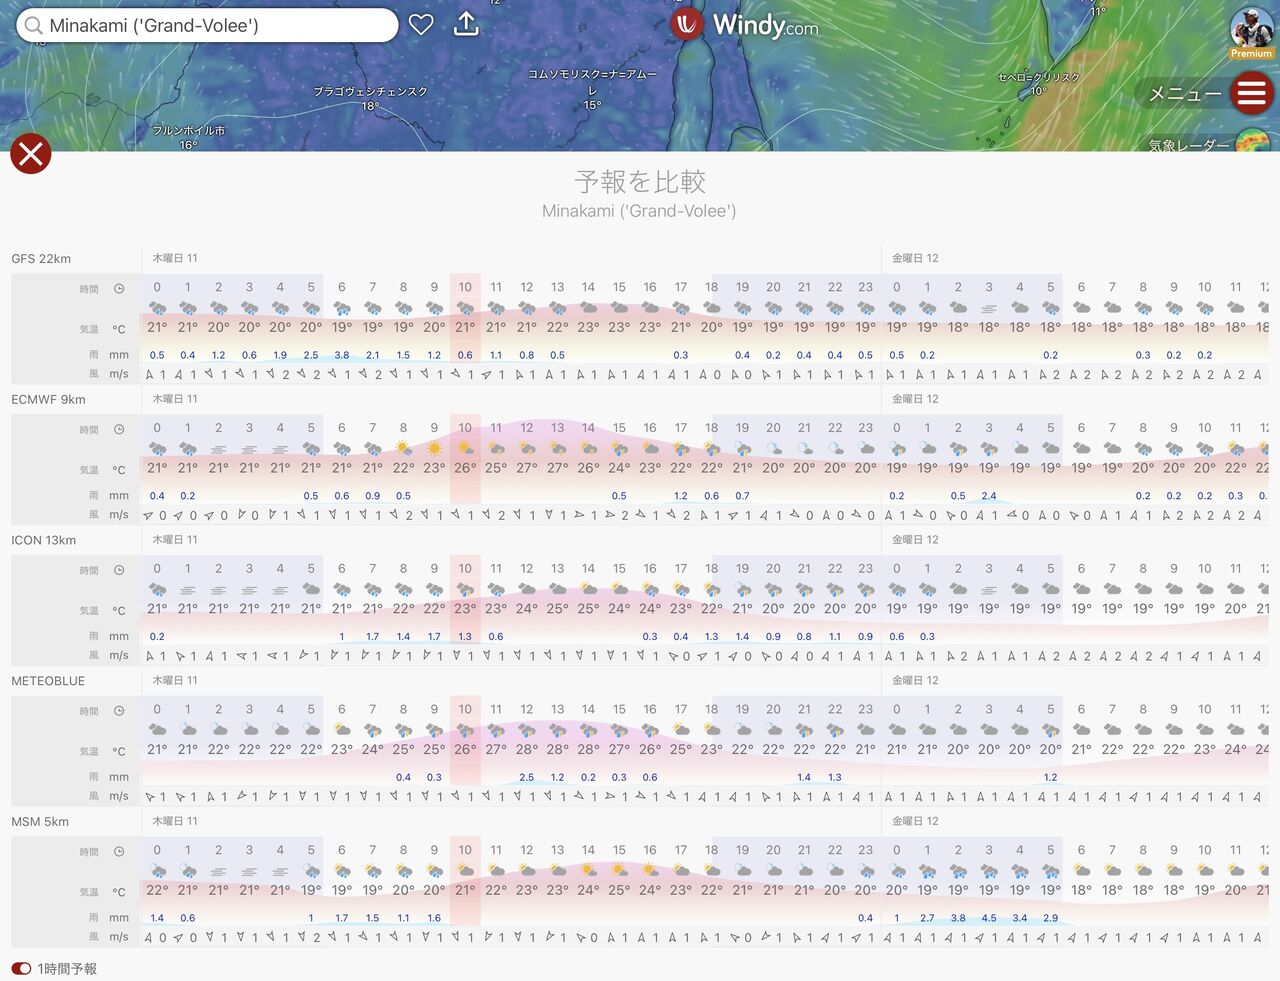Click GFS cloud icon at hour 14

(588, 308)
